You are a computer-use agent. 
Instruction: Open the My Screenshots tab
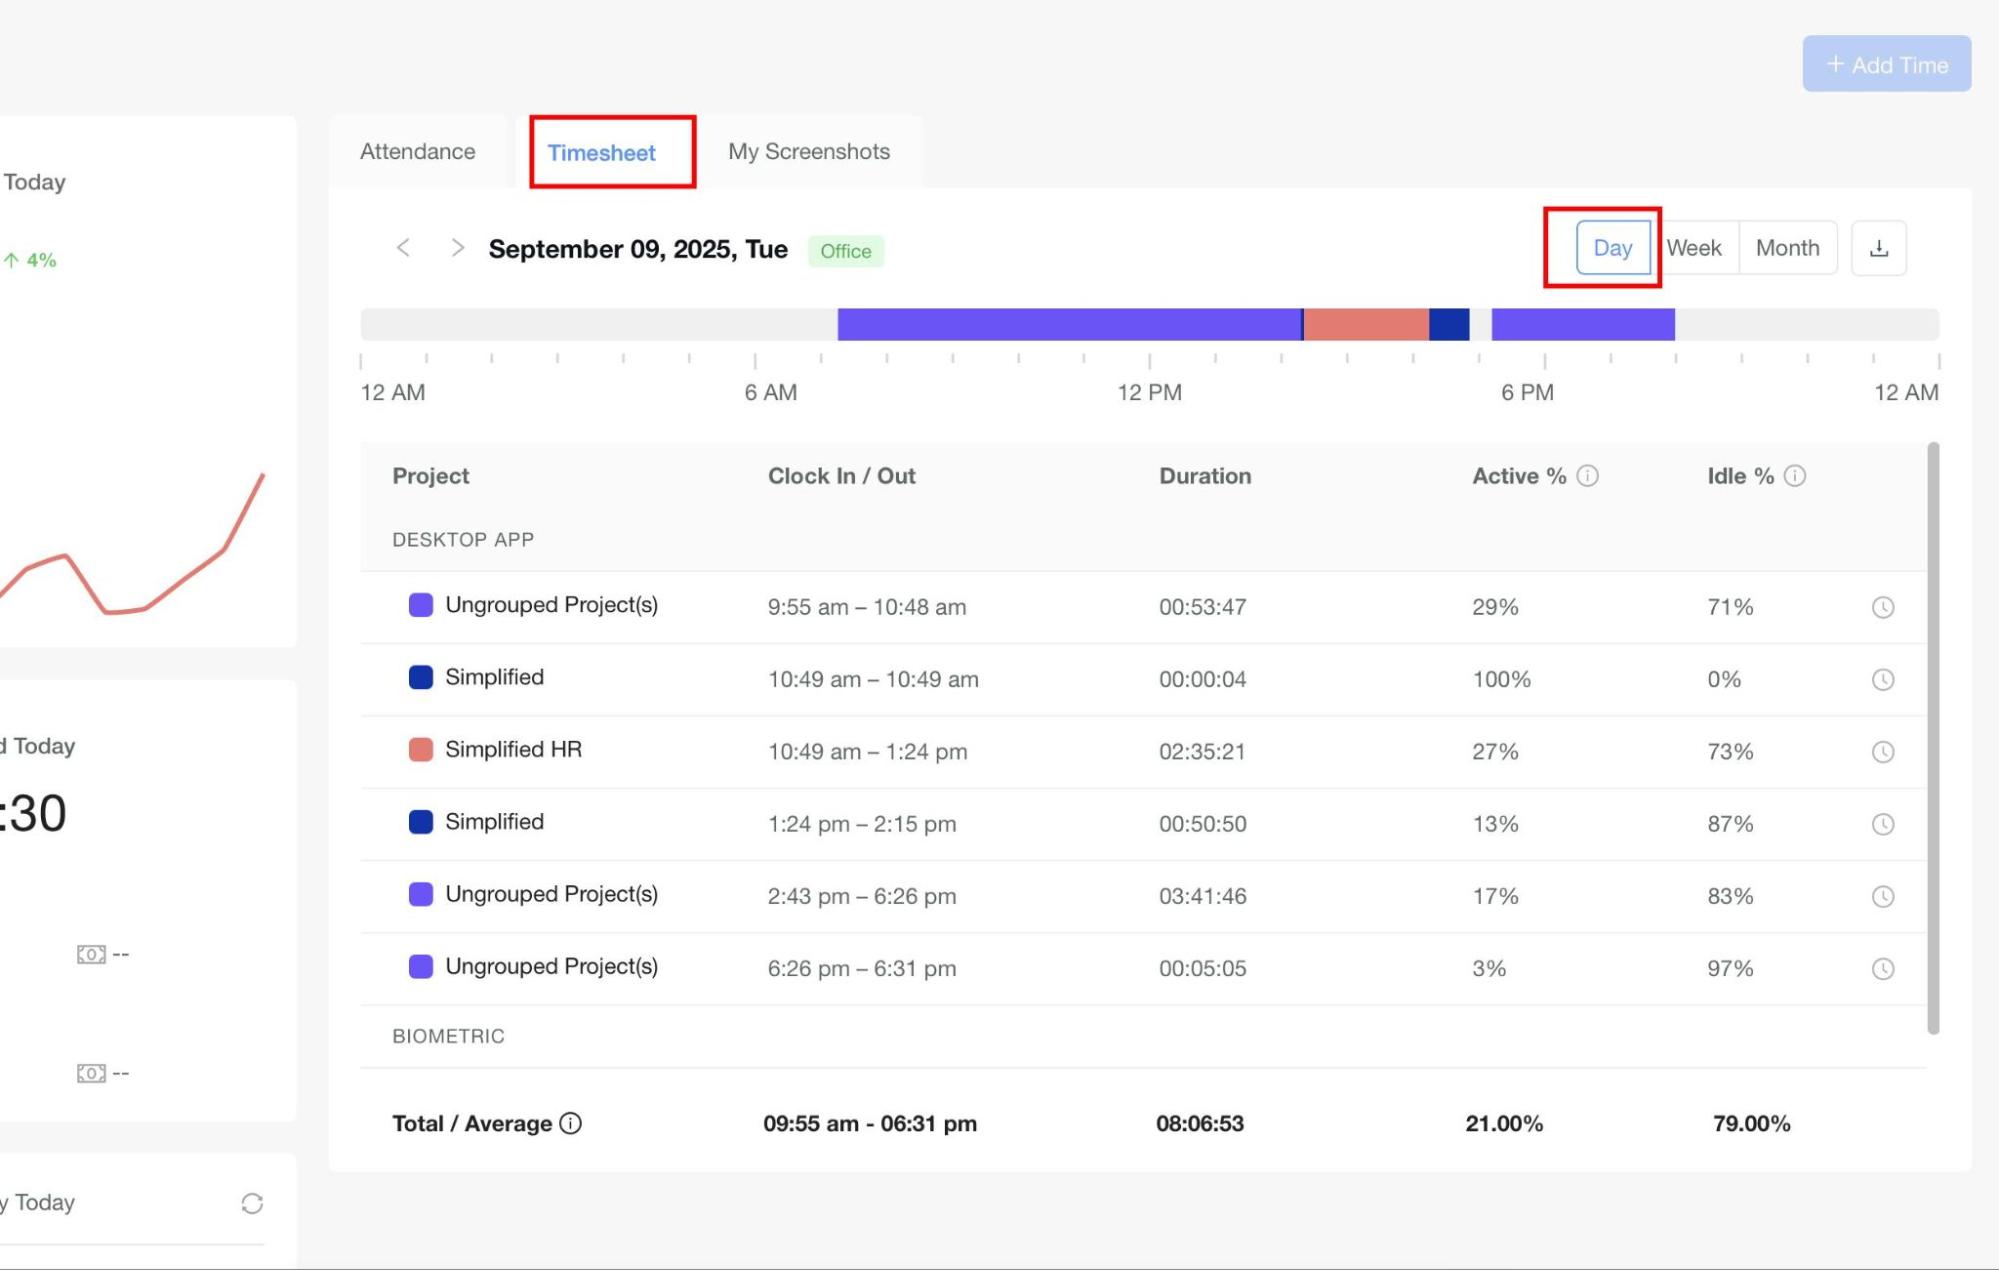point(808,152)
